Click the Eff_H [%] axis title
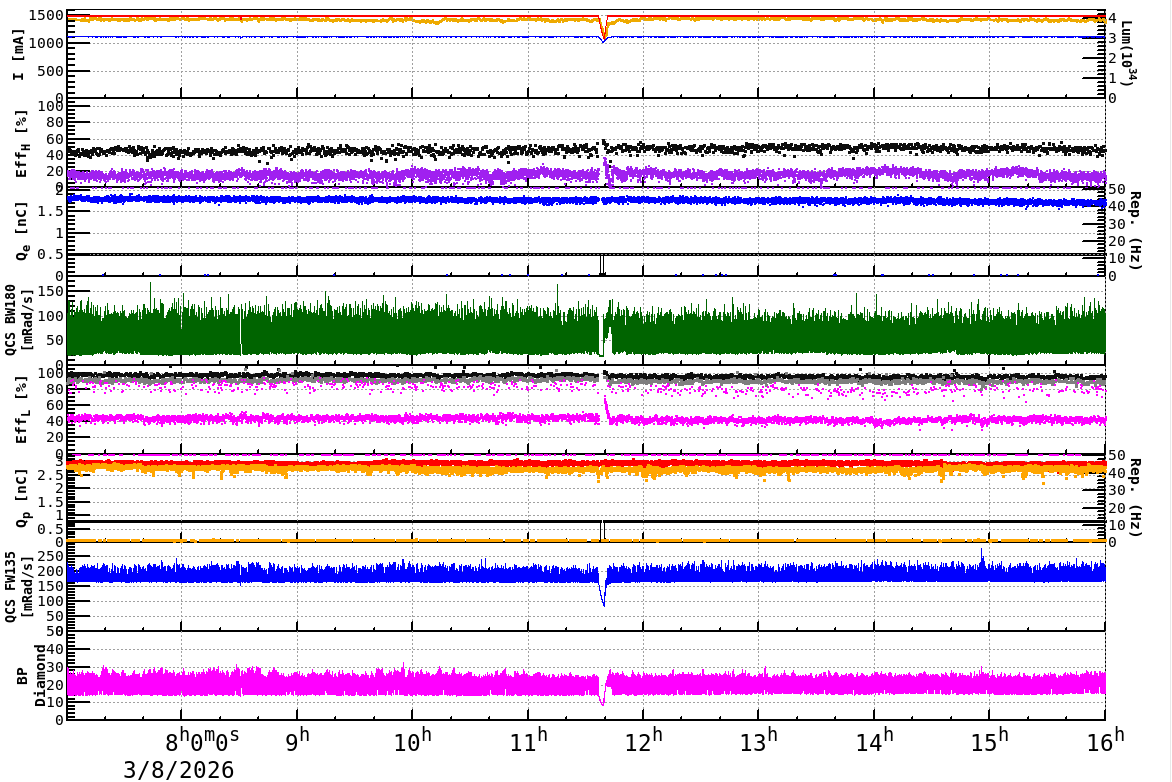Image resolution: width=1172 pixels, height=782 pixels. (21, 144)
